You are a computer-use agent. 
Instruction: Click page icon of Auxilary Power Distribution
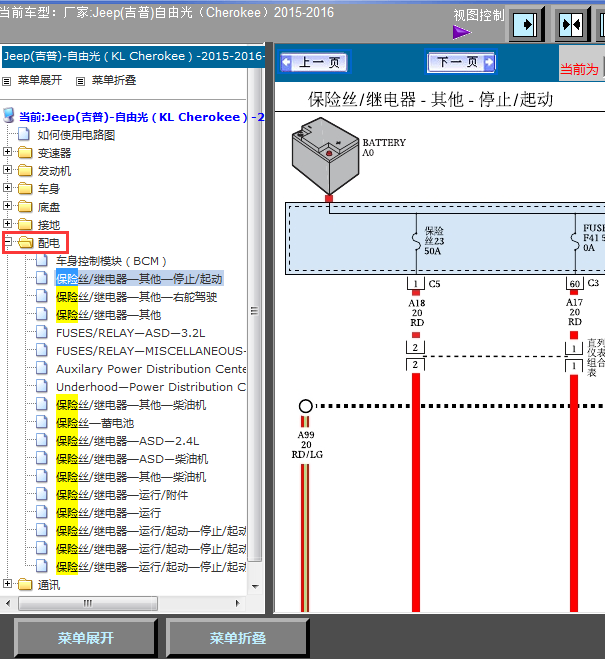tap(42, 369)
